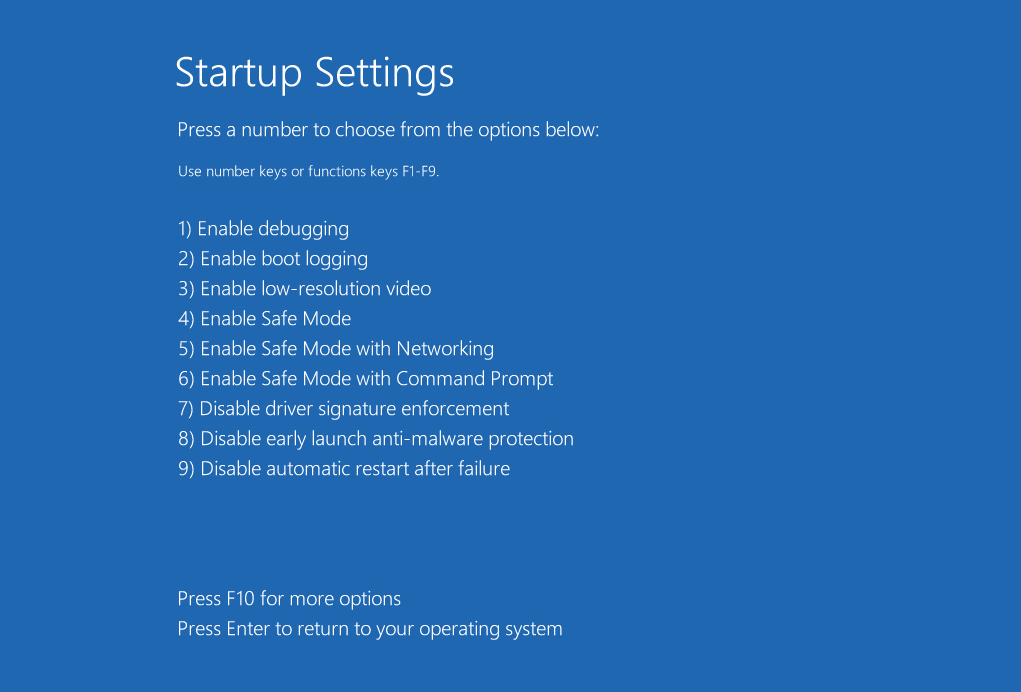Click the F10 for more options line
The height and width of the screenshot is (692, 1021).
(289, 599)
